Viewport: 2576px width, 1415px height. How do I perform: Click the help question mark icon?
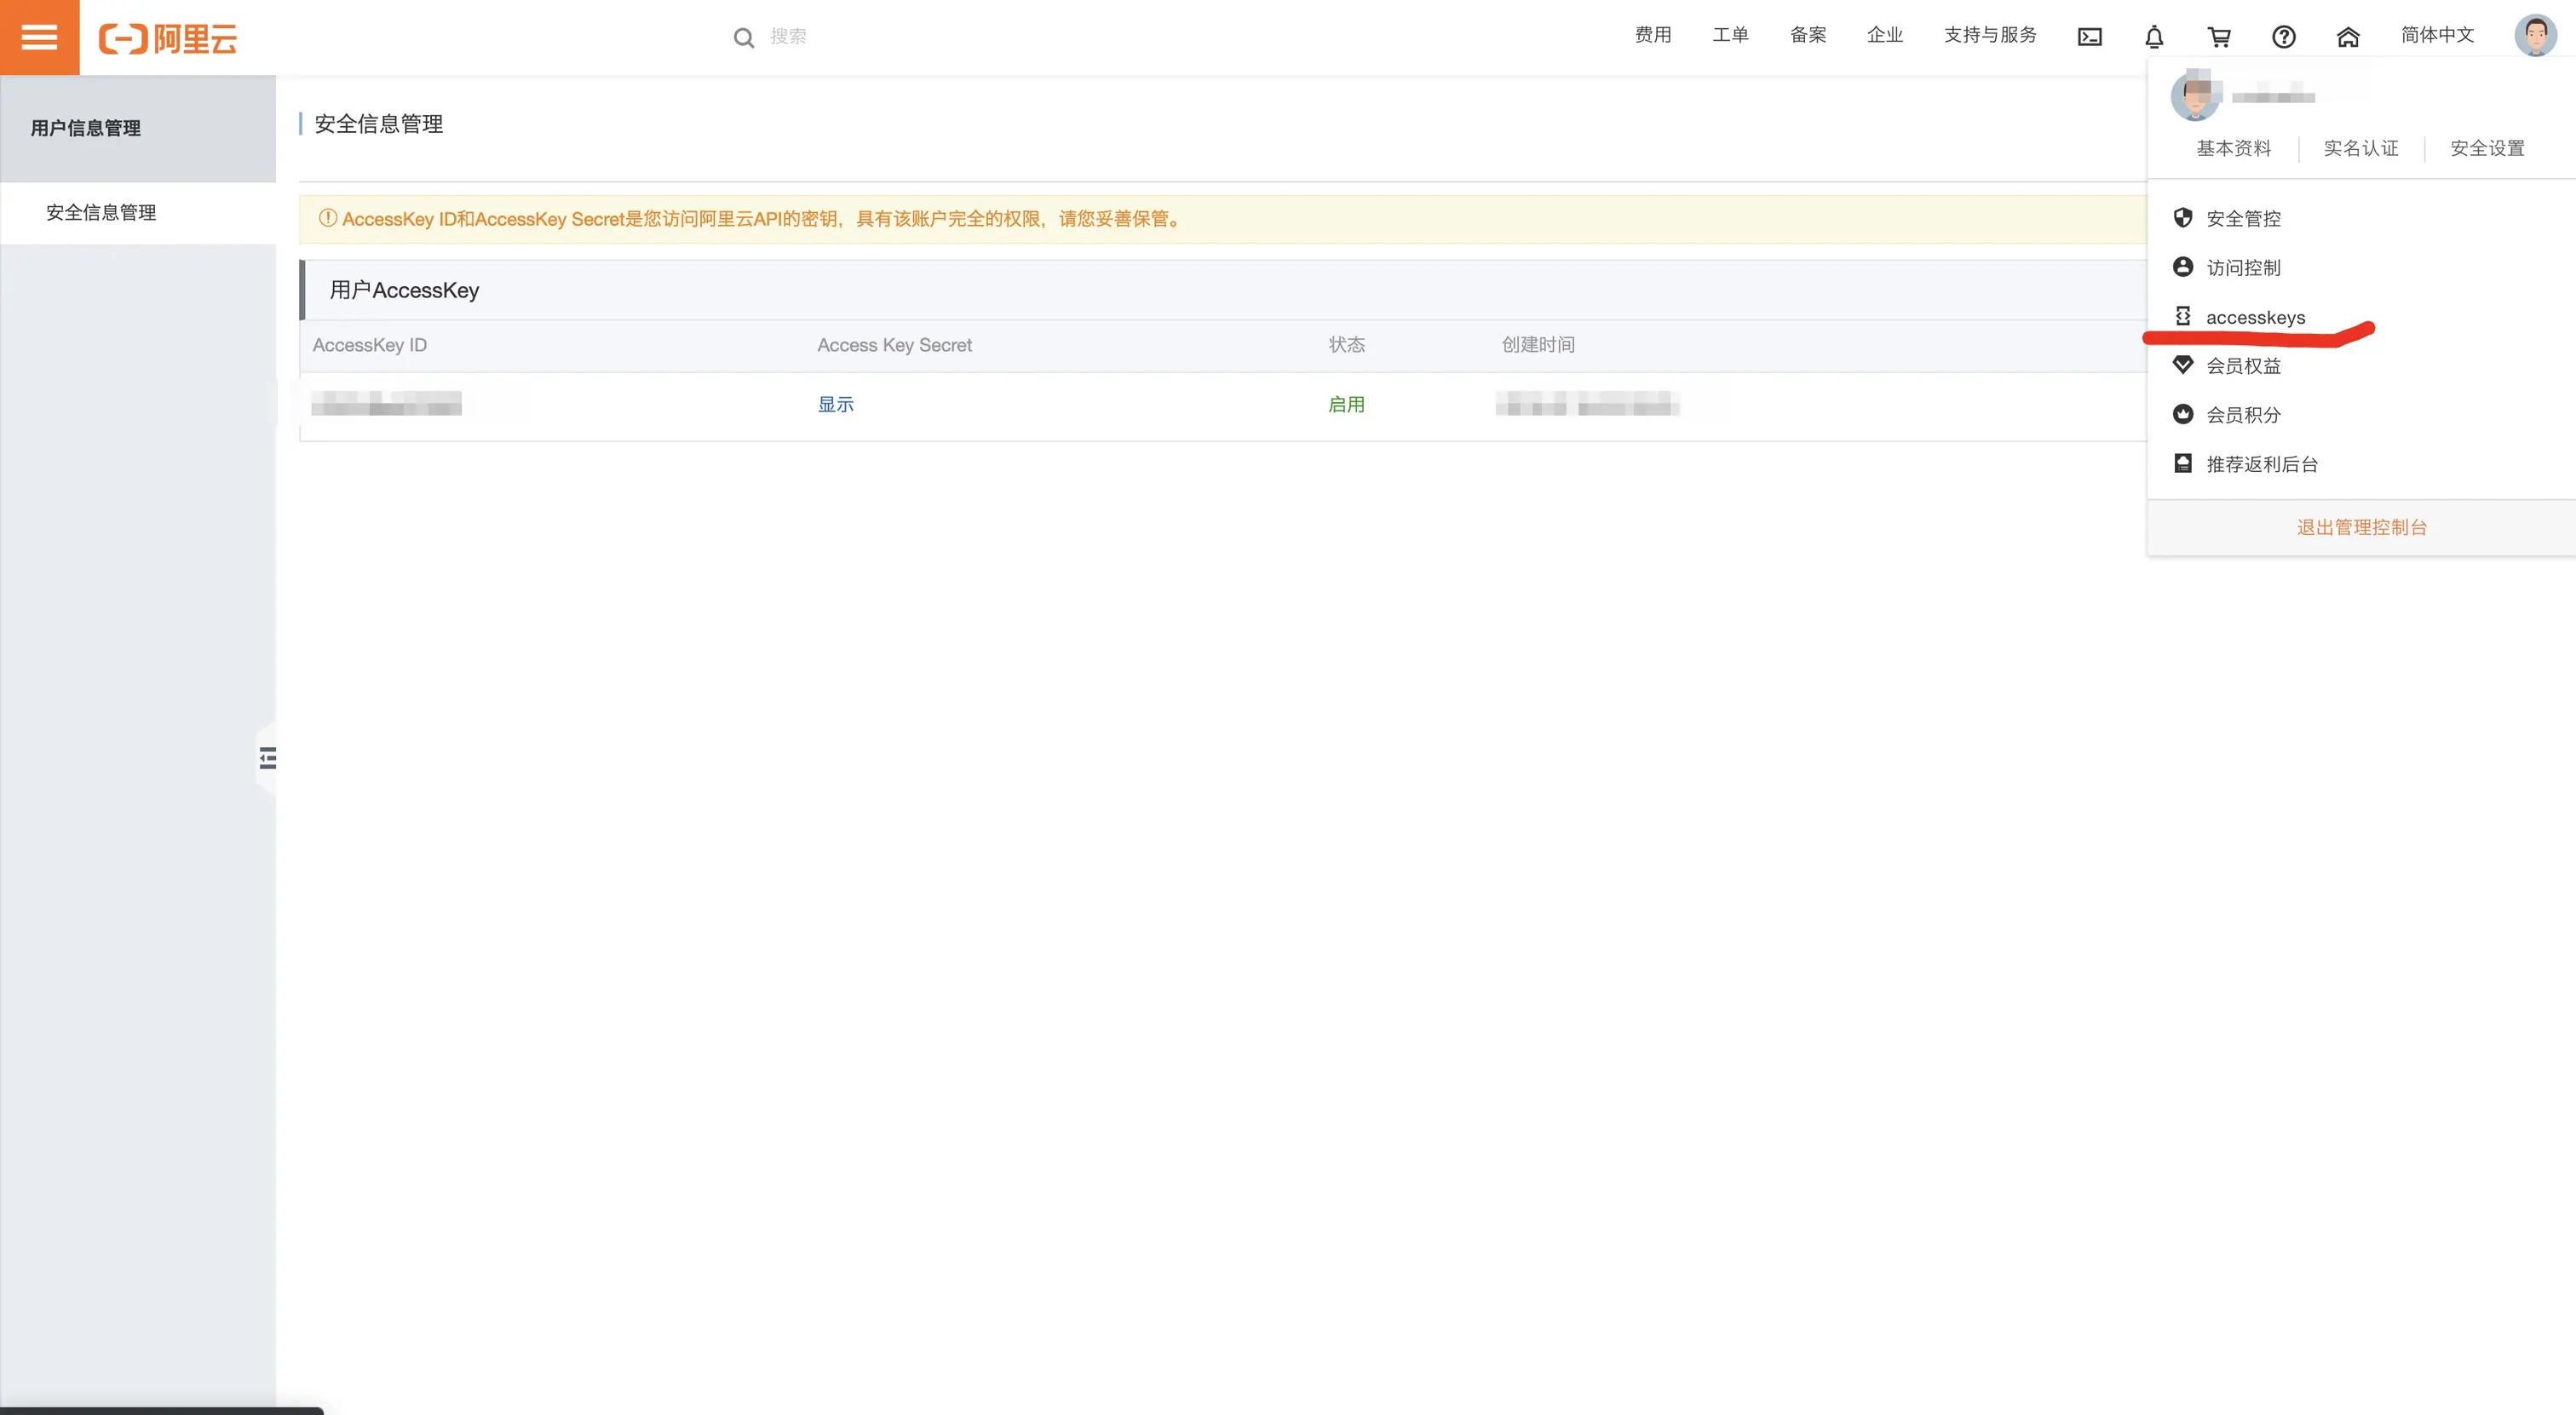click(x=2284, y=37)
